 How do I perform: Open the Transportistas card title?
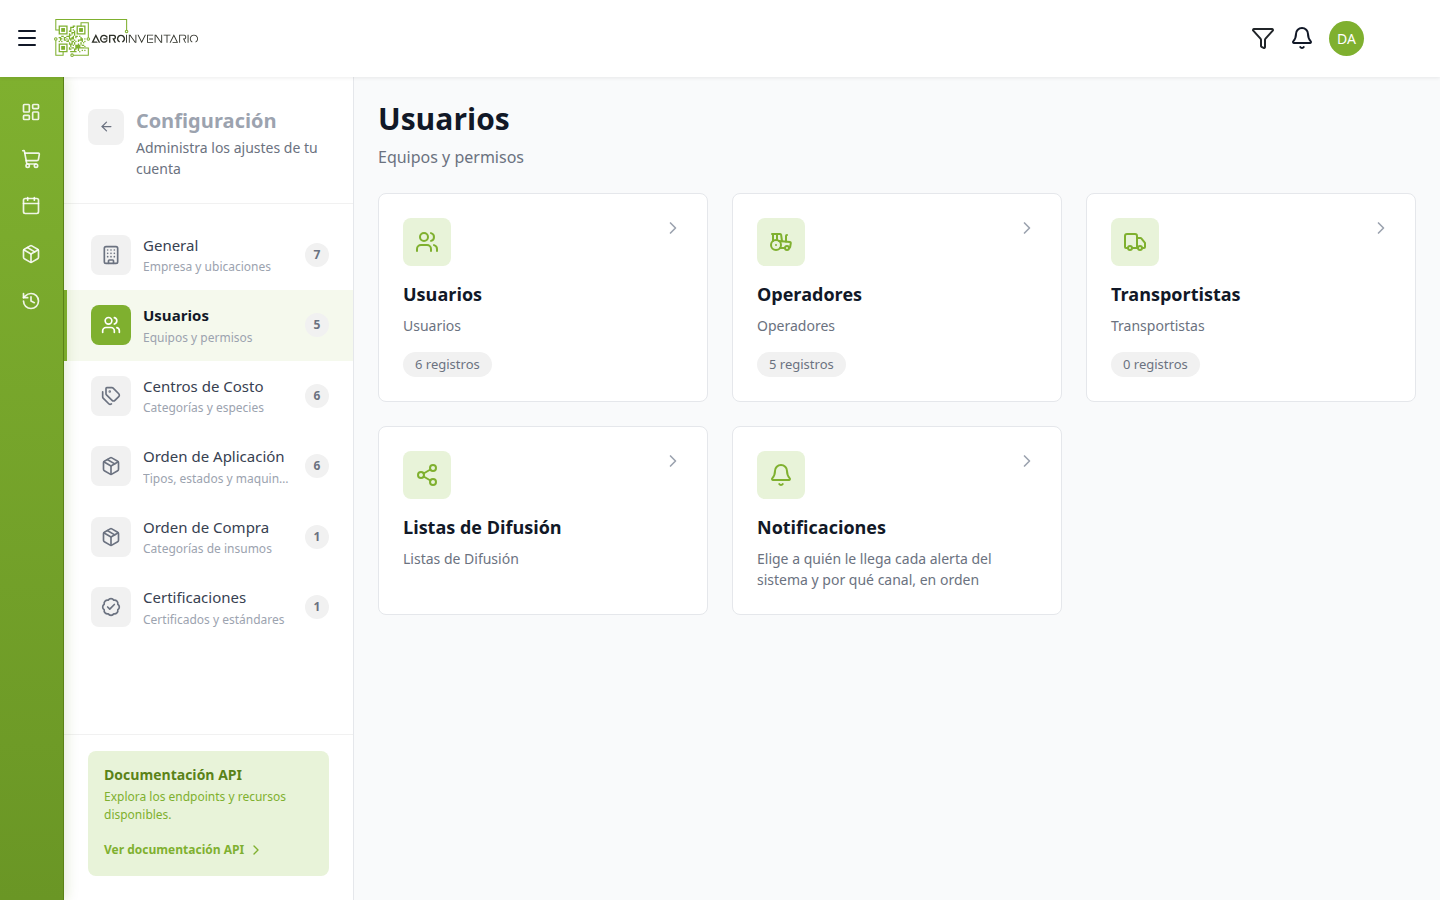pyautogui.click(x=1175, y=295)
